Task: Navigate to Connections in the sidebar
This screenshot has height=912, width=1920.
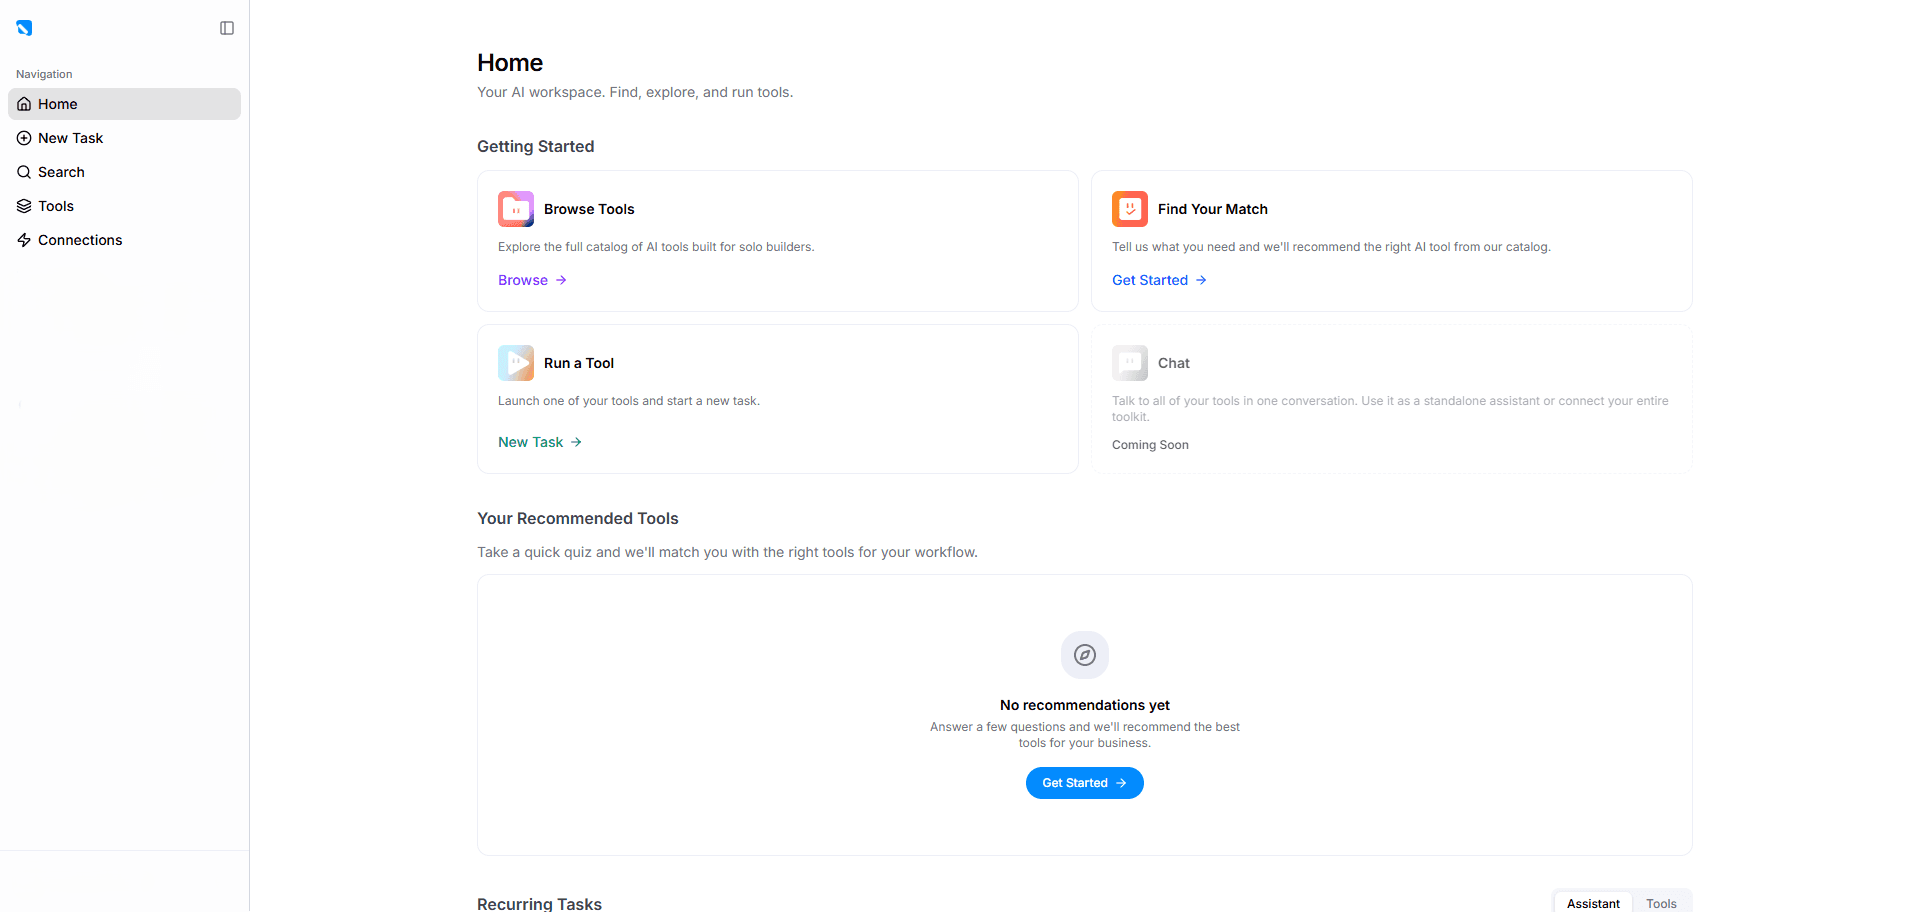Action: [x=80, y=240]
